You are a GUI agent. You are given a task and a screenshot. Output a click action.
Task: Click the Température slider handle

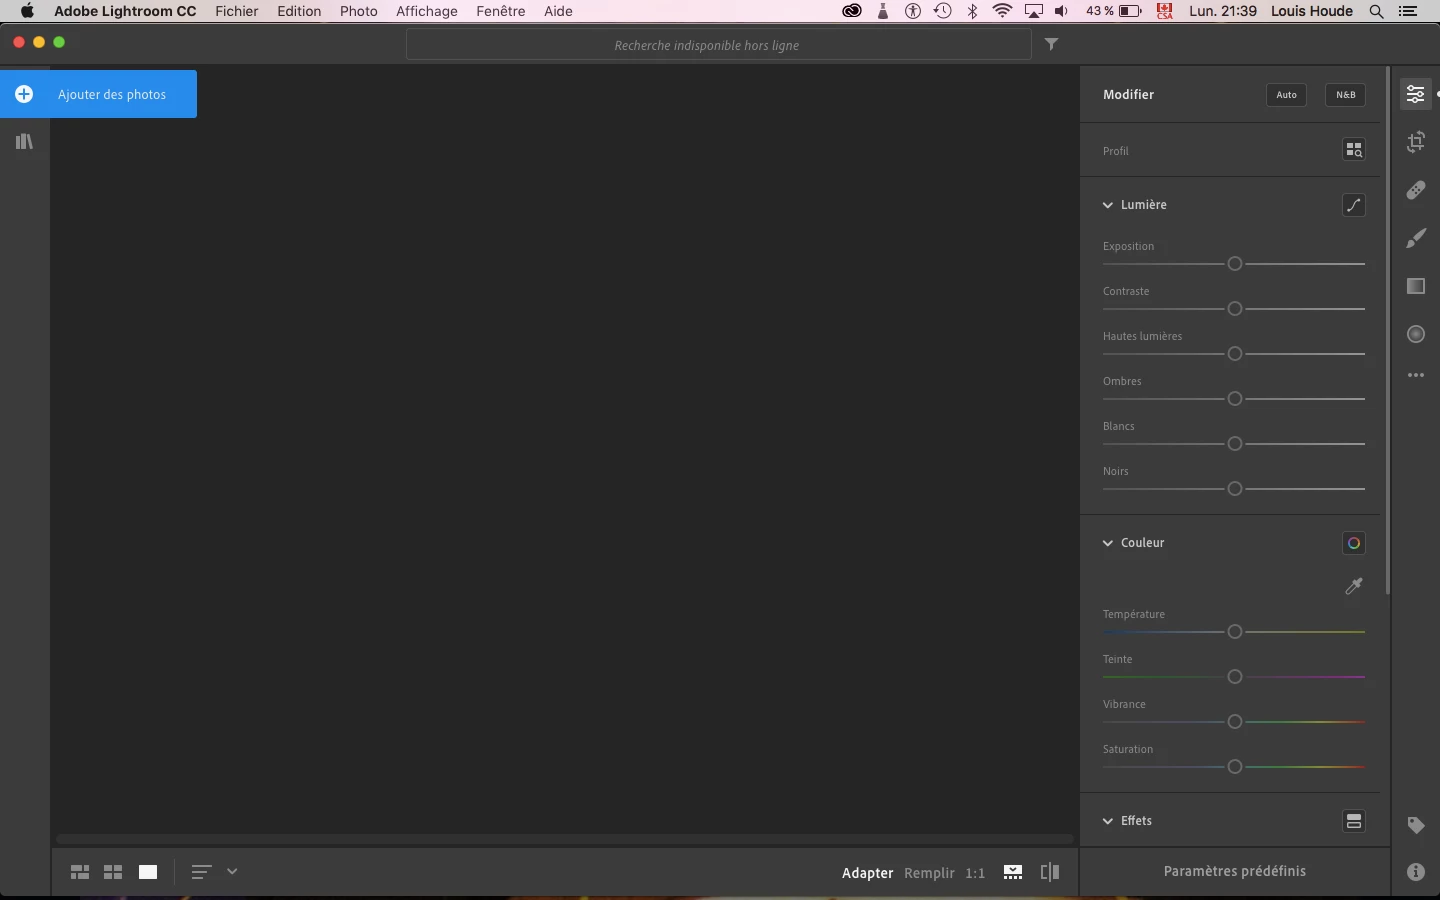point(1235,632)
